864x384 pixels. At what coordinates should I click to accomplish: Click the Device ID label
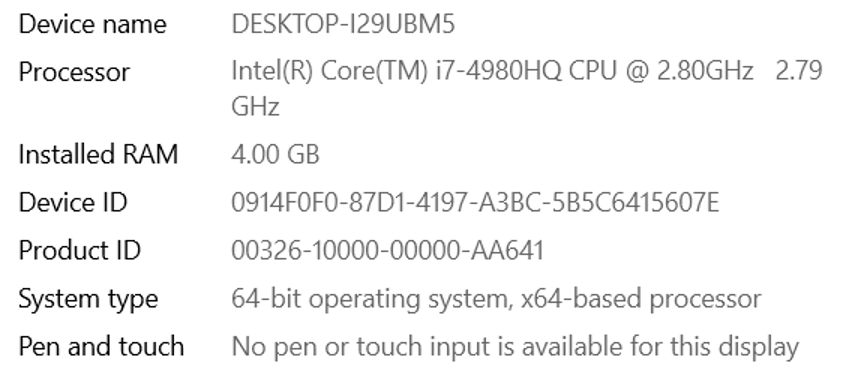tap(73, 202)
